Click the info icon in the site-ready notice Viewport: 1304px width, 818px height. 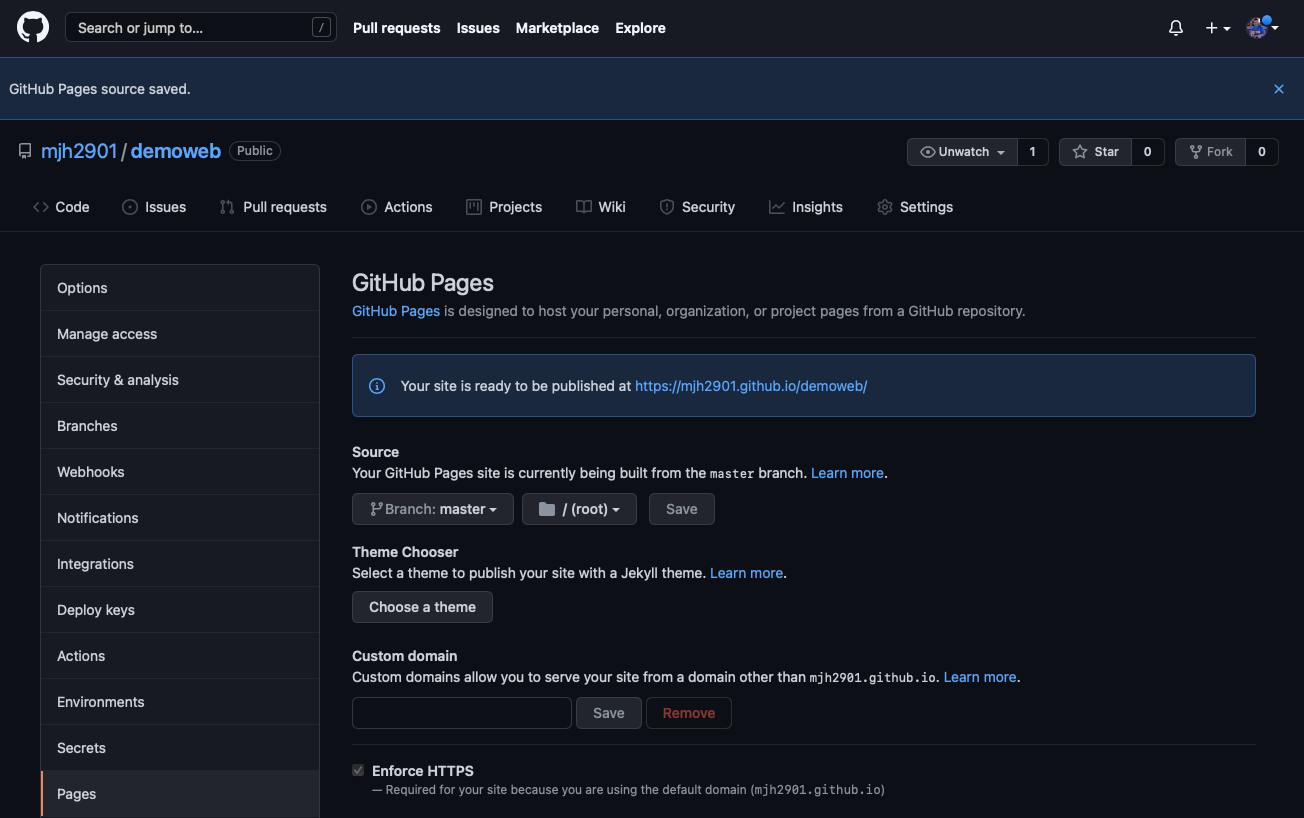click(x=377, y=386)
